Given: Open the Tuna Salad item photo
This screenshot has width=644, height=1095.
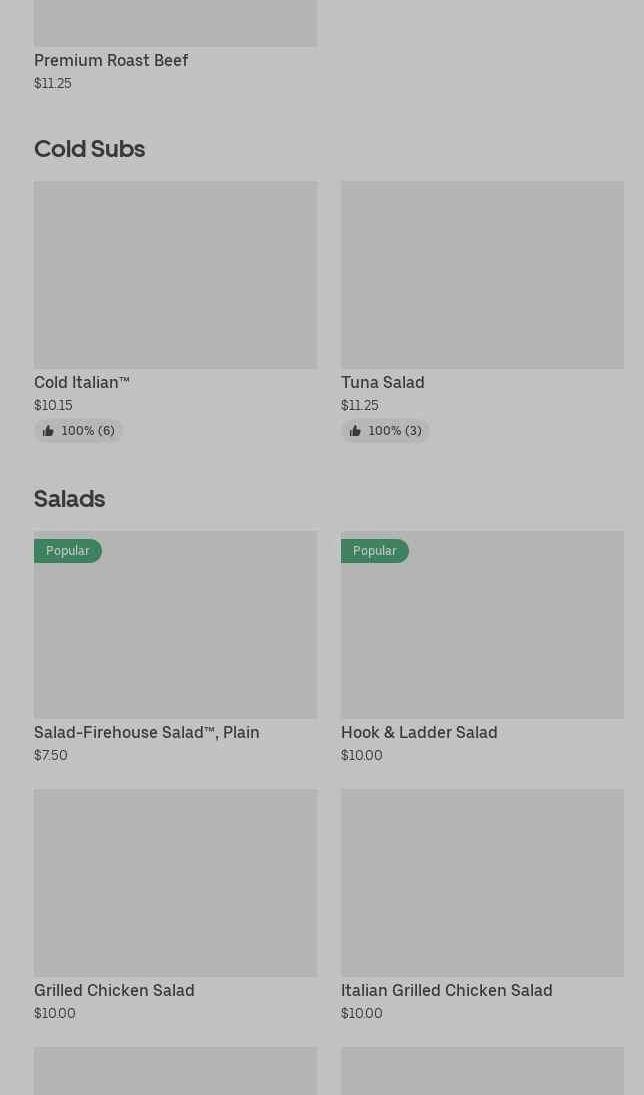Looking at the screenshot, I should (x=482, y=274).
